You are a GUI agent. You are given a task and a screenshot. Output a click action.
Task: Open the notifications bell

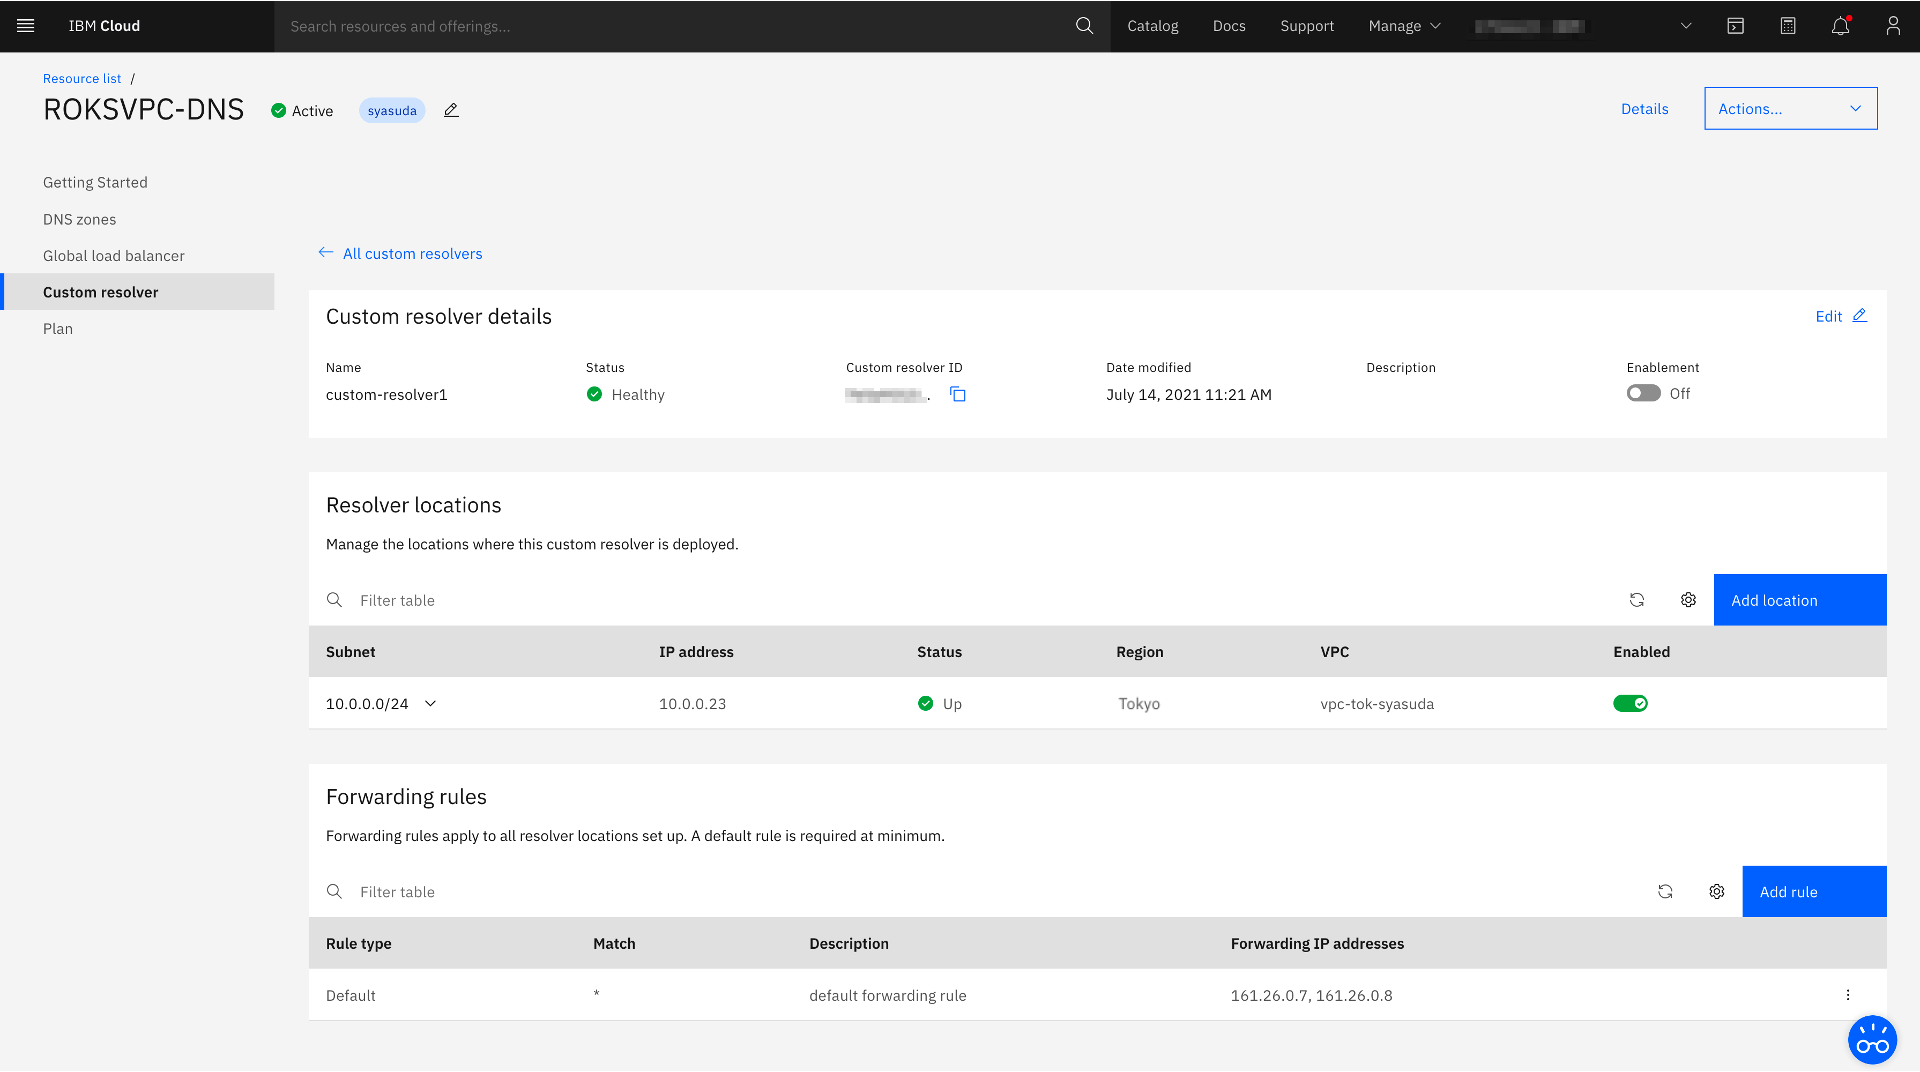tap(1840, 26)
